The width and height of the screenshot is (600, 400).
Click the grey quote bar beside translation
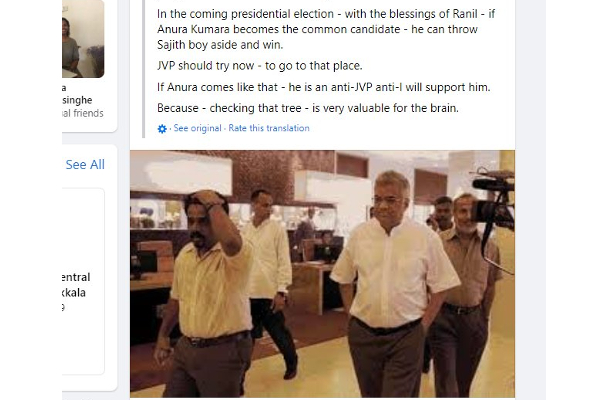143,69
